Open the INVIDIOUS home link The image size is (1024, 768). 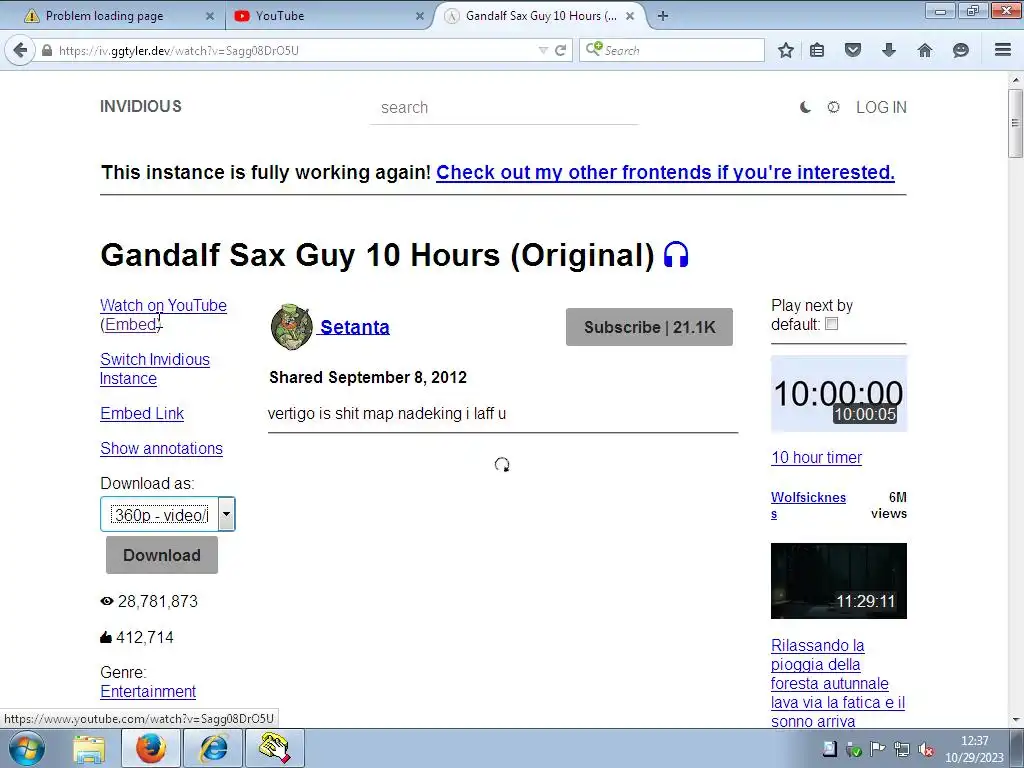pos(140,106)
